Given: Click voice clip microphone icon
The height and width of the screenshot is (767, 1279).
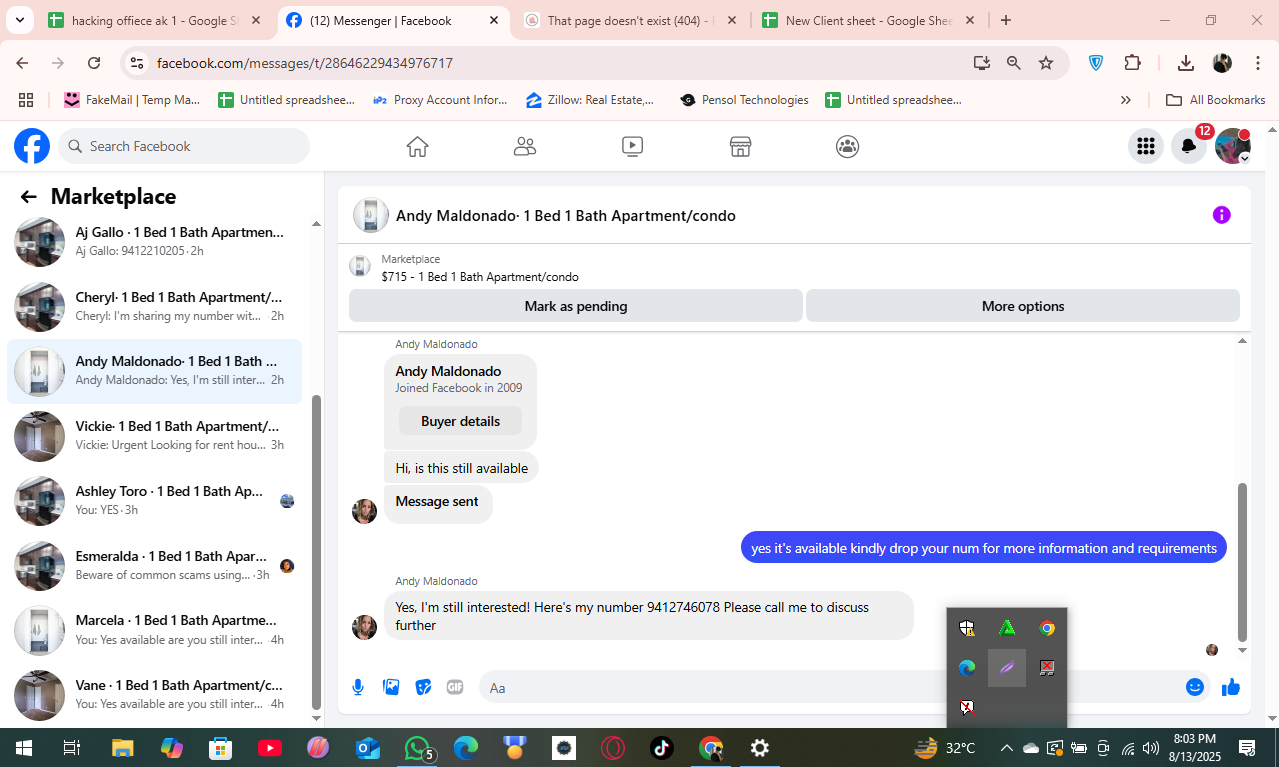Looking at the screenshot, I should (358, 687).
